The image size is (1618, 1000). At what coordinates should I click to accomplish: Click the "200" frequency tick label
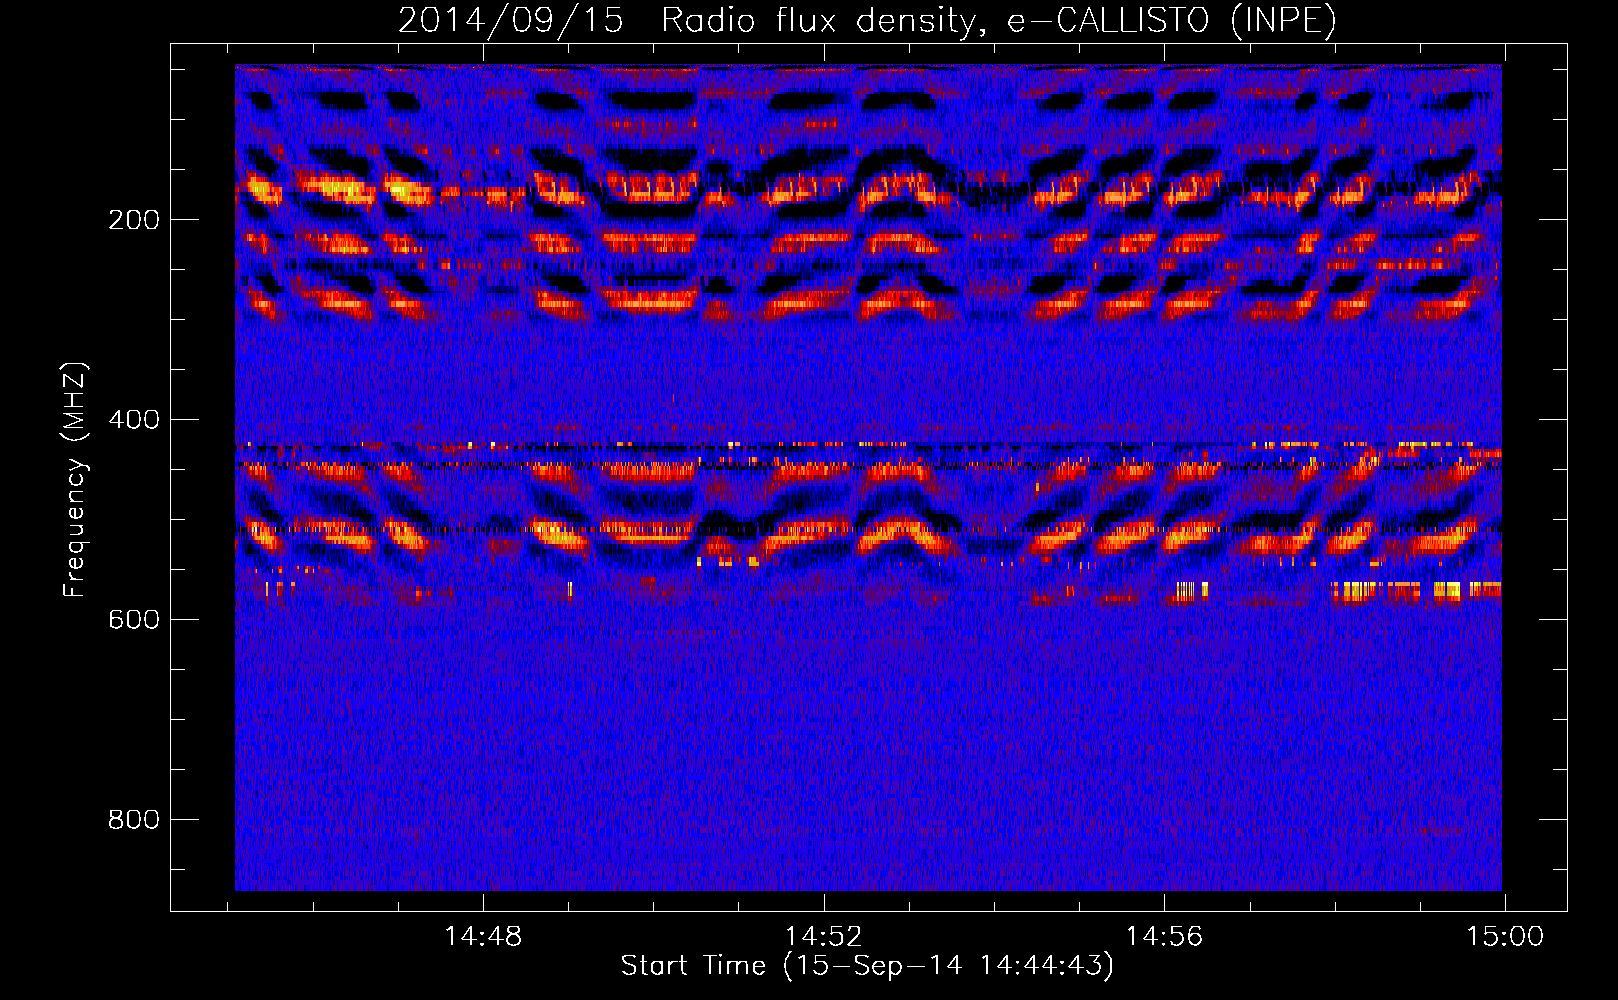click(x=134, y=220)
